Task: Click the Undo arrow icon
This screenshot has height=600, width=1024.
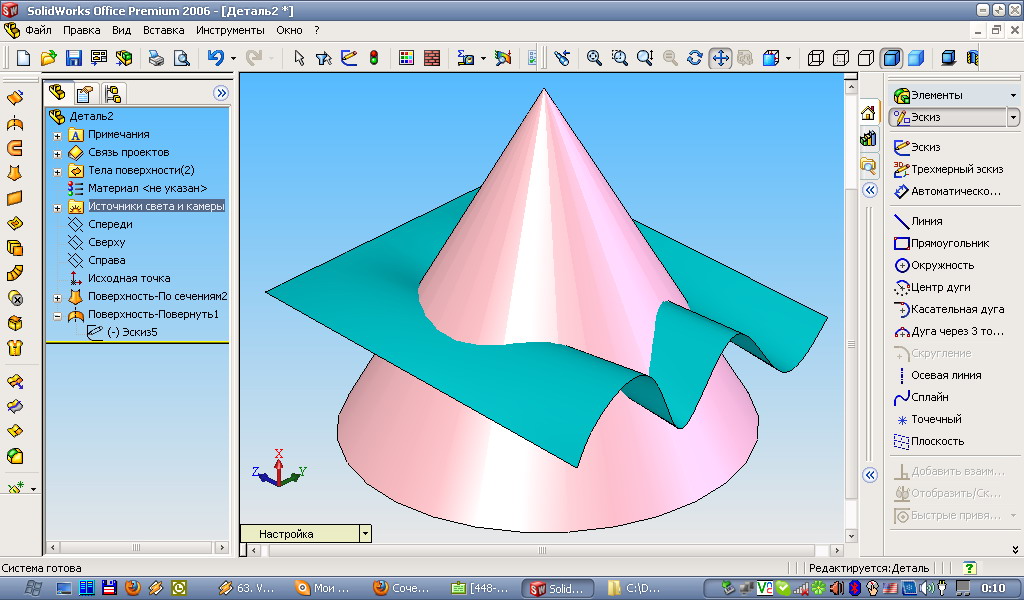Action: tap(216, 58)
